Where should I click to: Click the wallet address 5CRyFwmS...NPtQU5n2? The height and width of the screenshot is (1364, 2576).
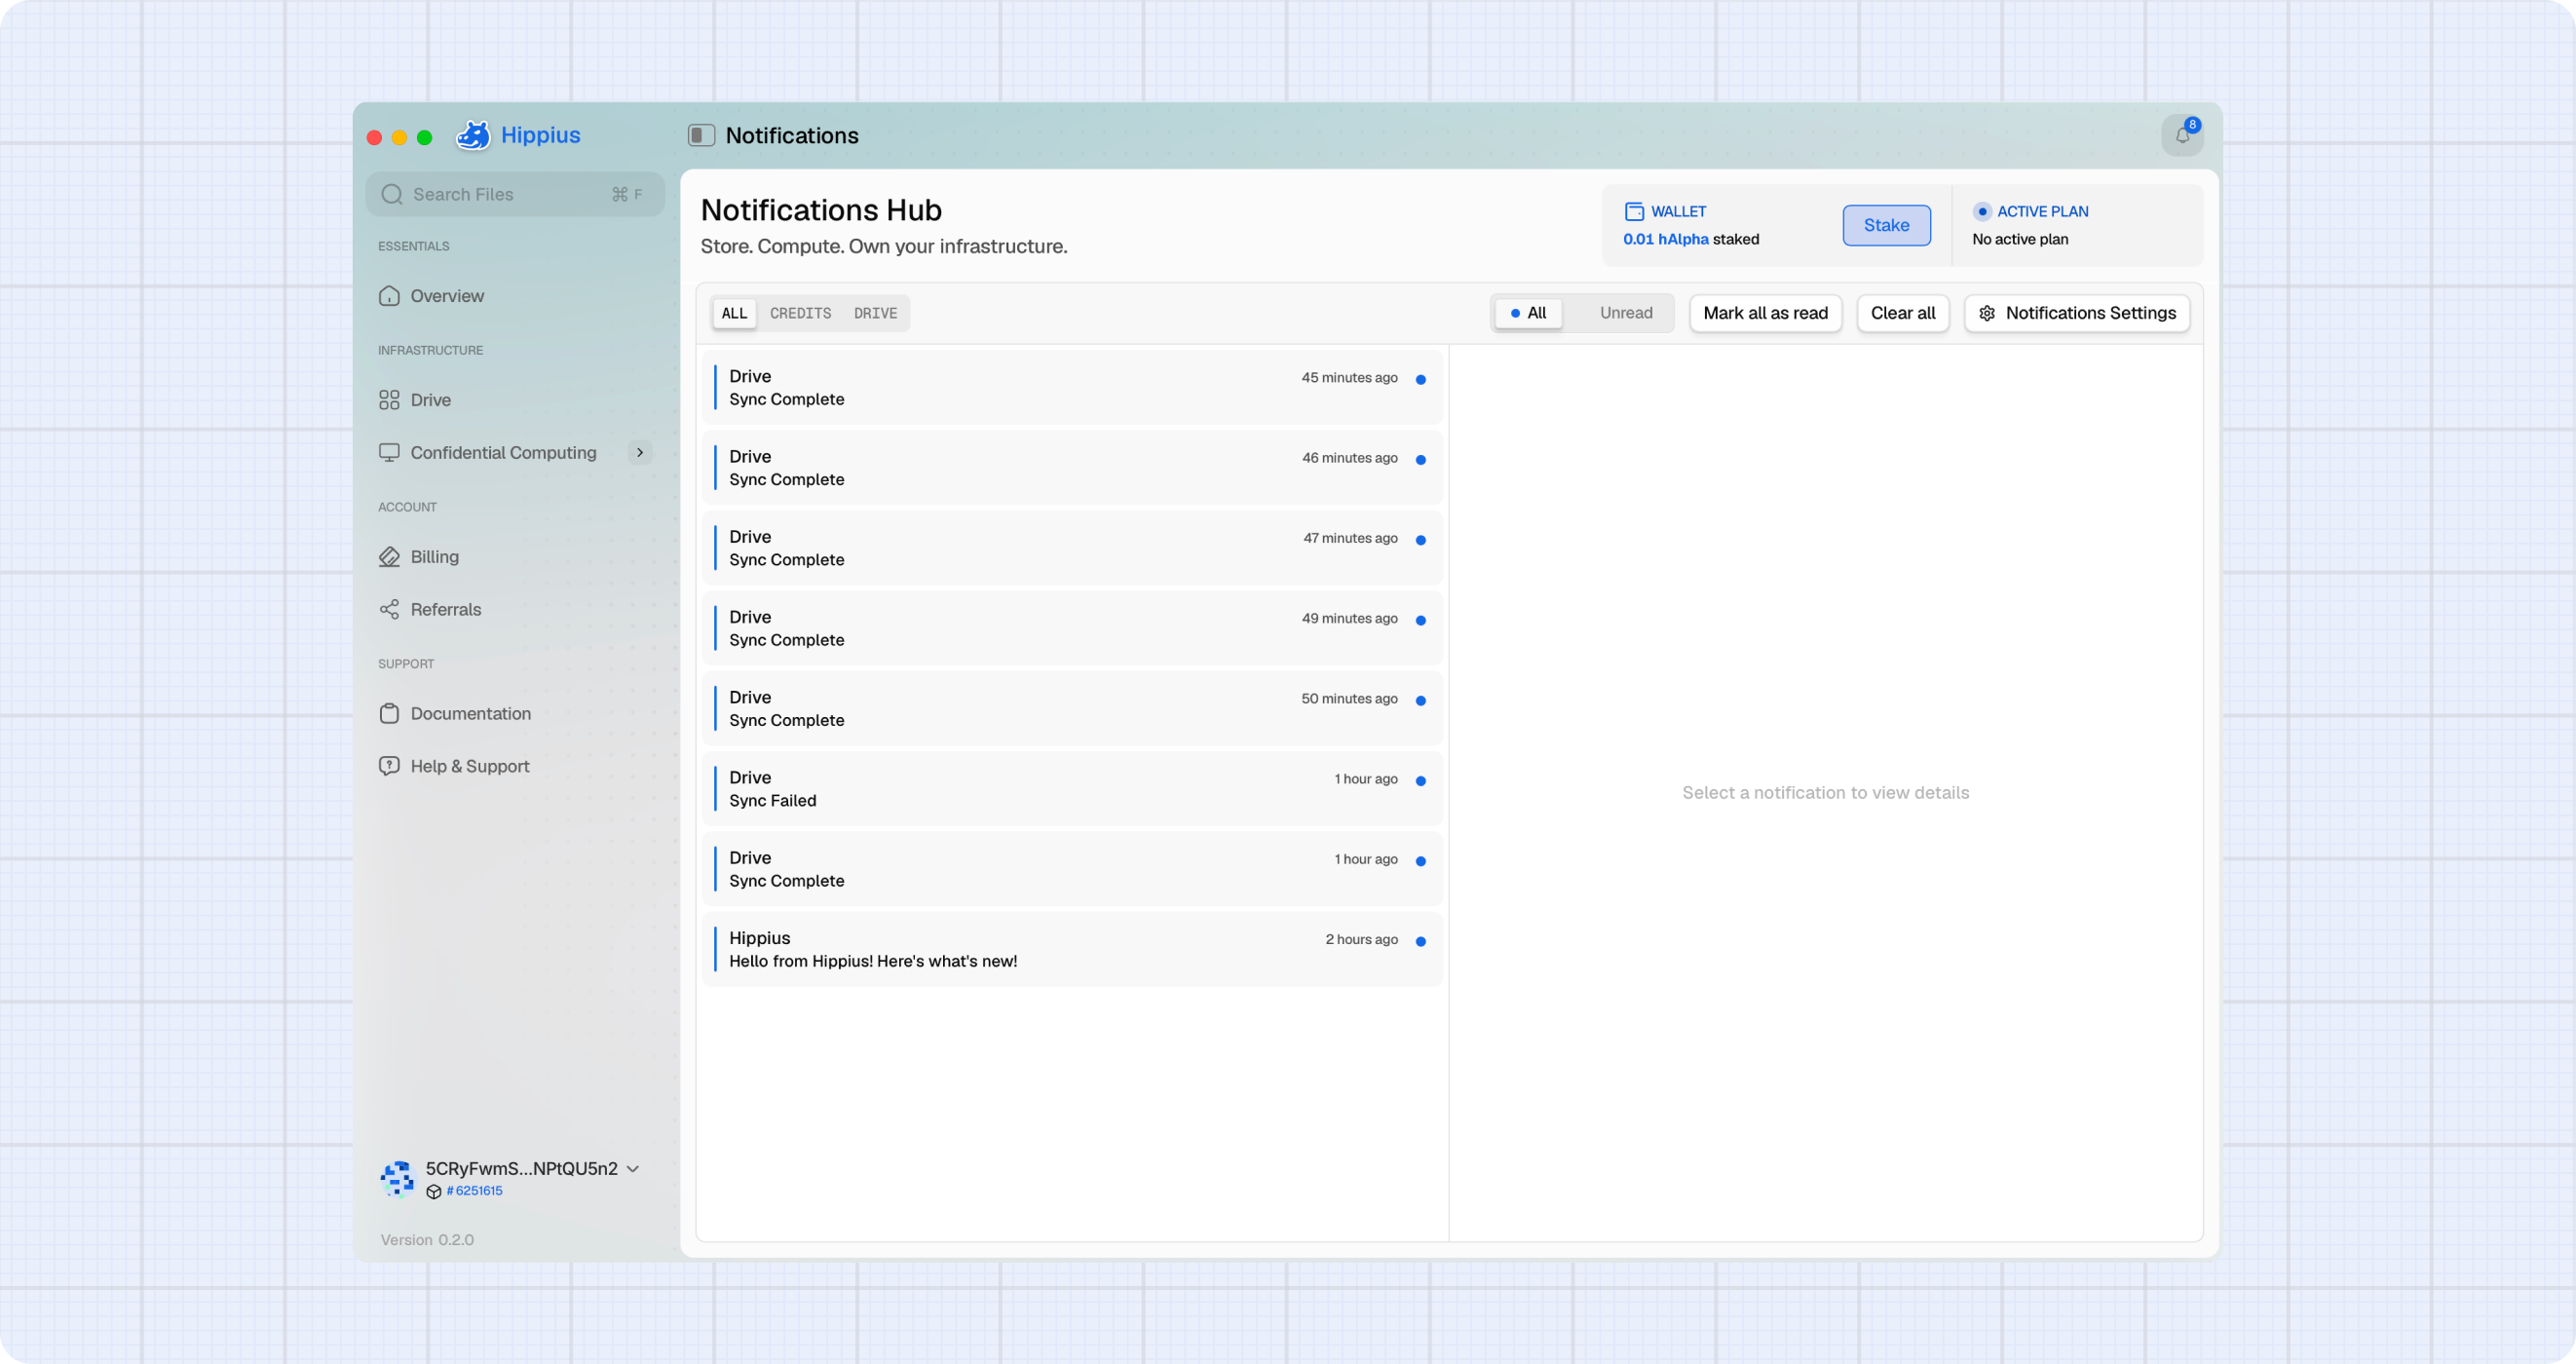[522, 1168]
